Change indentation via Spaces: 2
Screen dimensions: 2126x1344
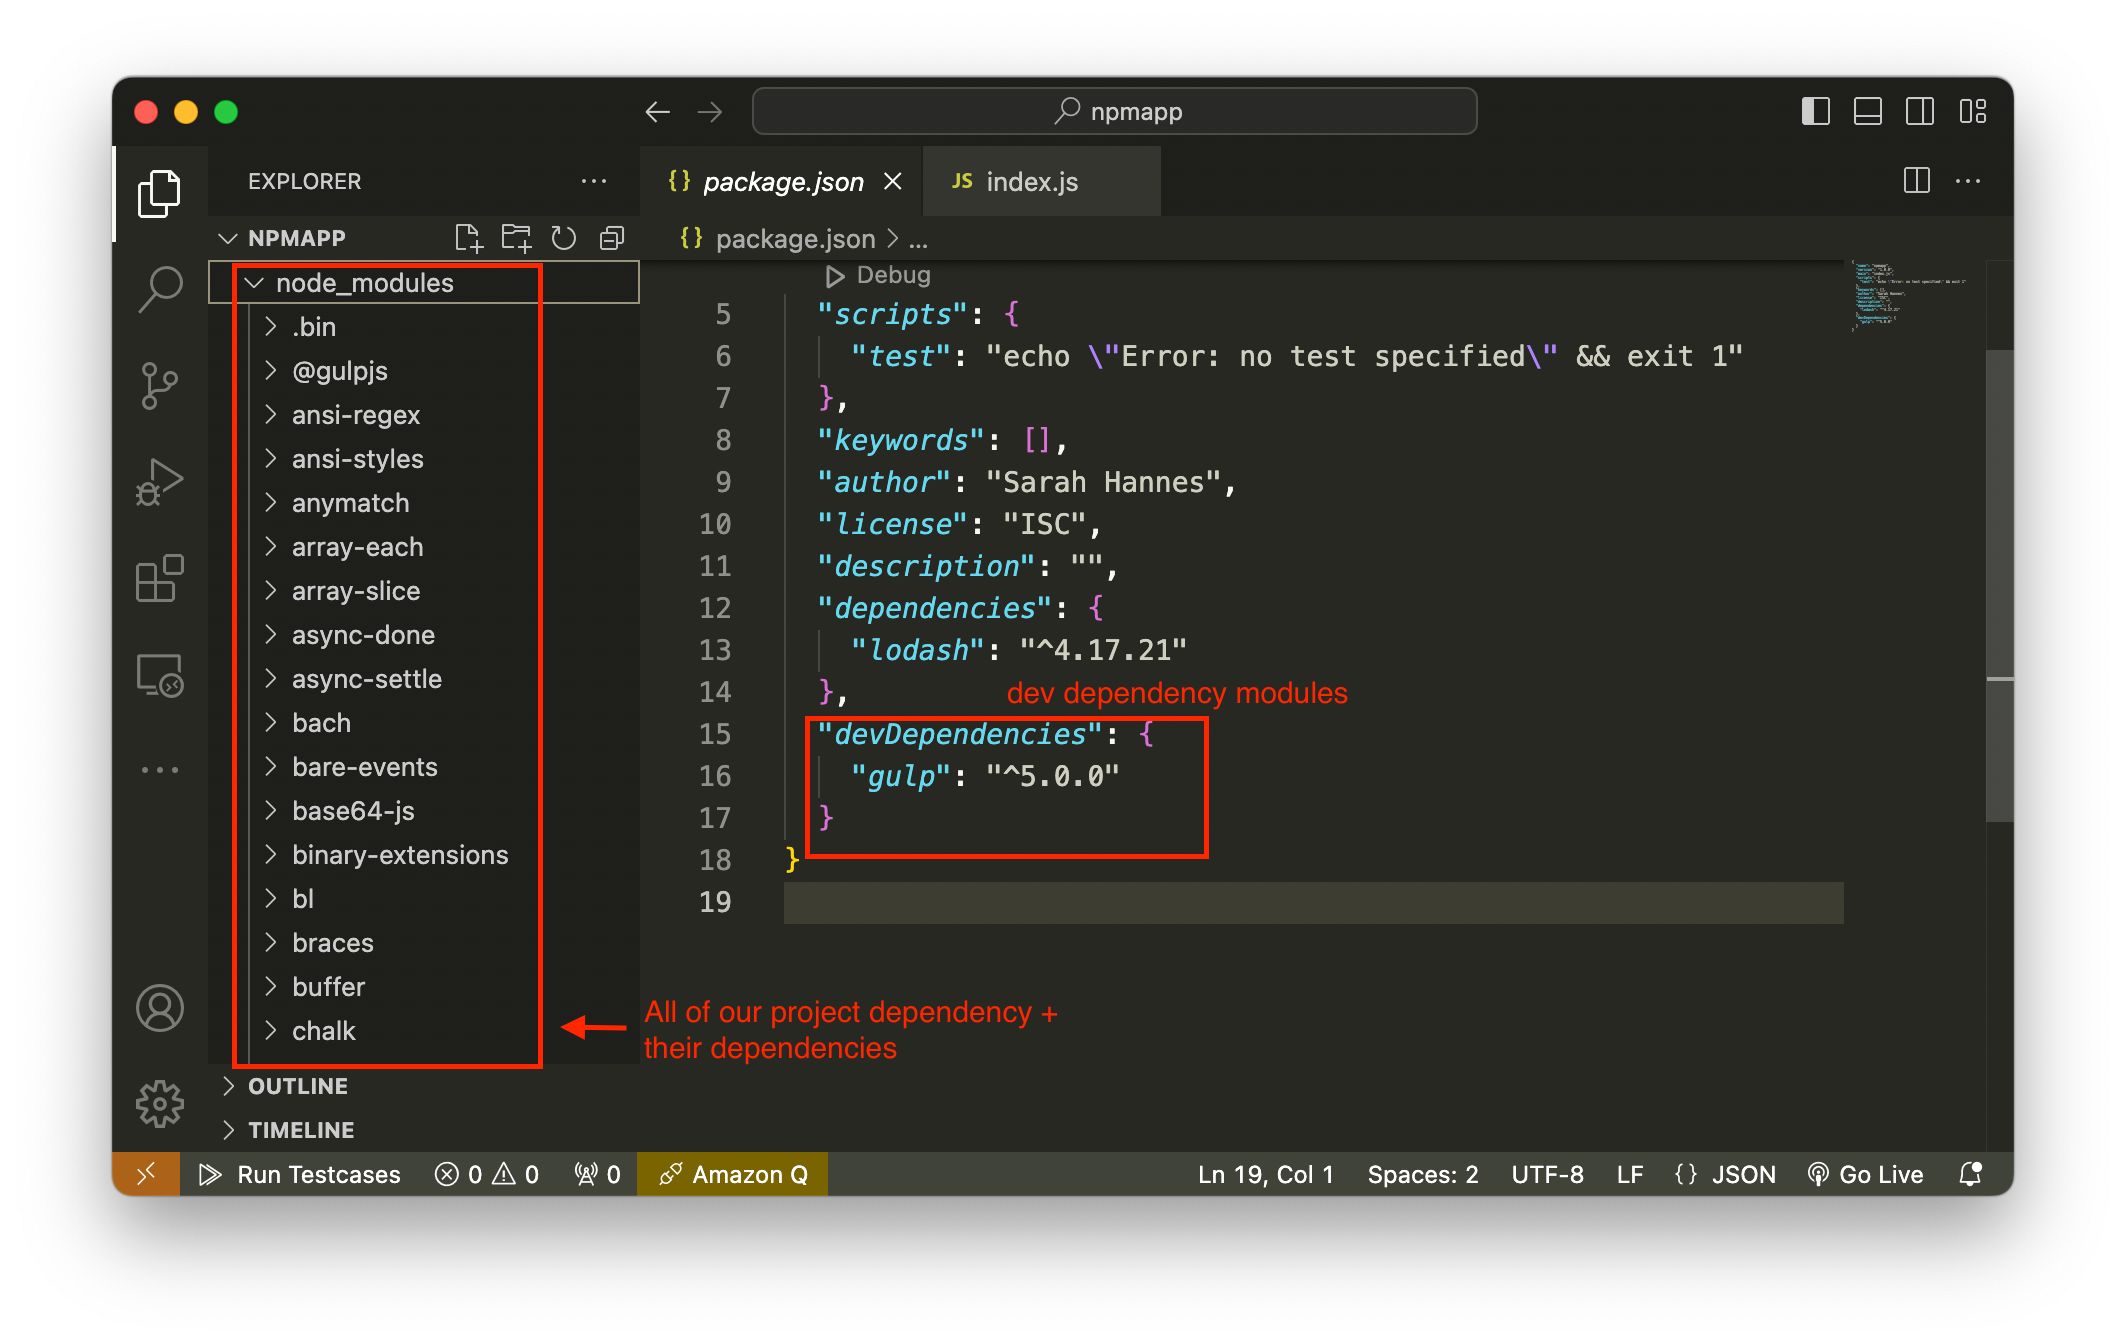[x=1423, y=1174]
